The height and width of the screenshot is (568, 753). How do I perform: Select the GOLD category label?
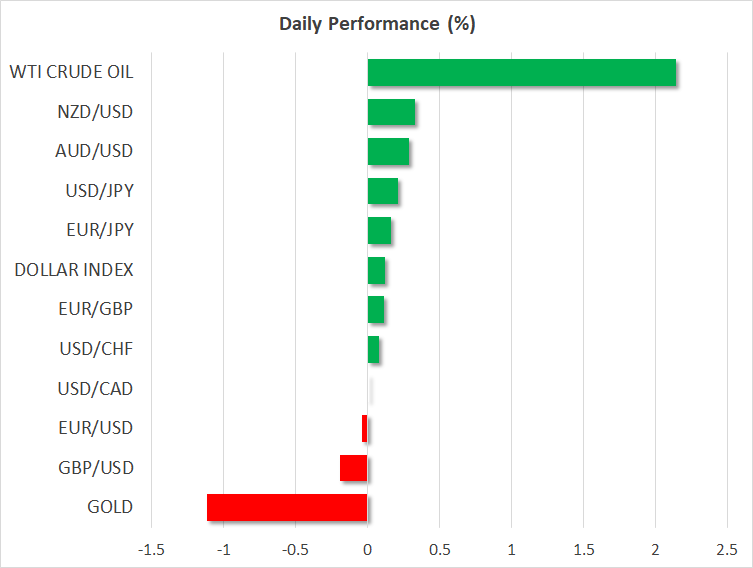(x=110, y=507)
